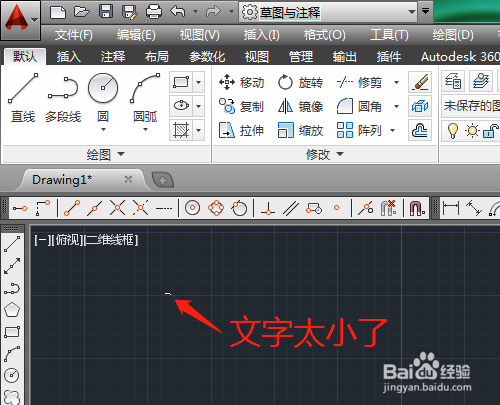Viewport: 500px width, 405px height.
Task: Open the 编辑(E) menu
Action: [136, 35]
